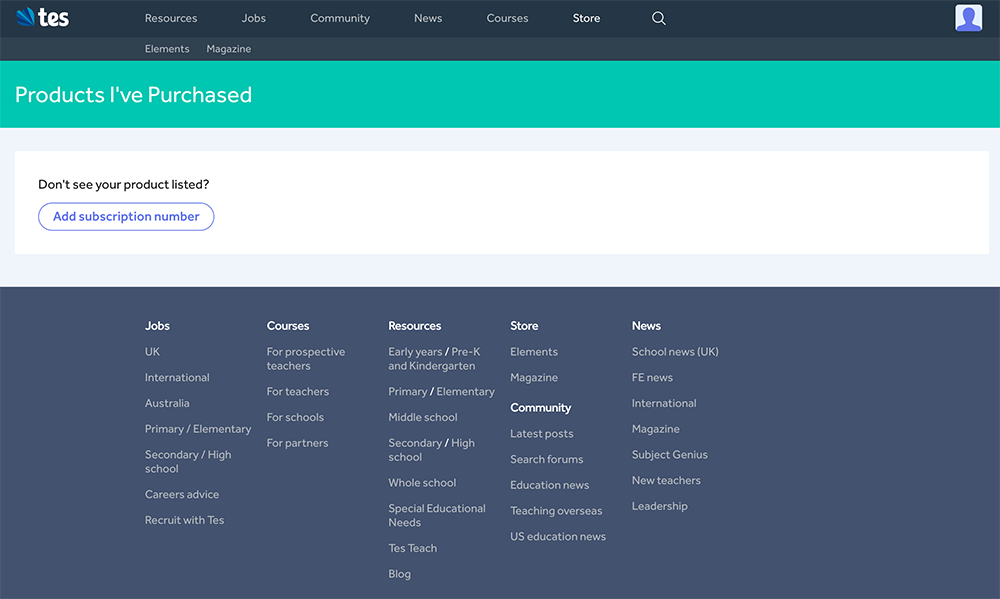Viewport: 1000px width, 599px height.
Task: Switch to the Magazine sub-navigation tab
Action: tap(229, 49)
